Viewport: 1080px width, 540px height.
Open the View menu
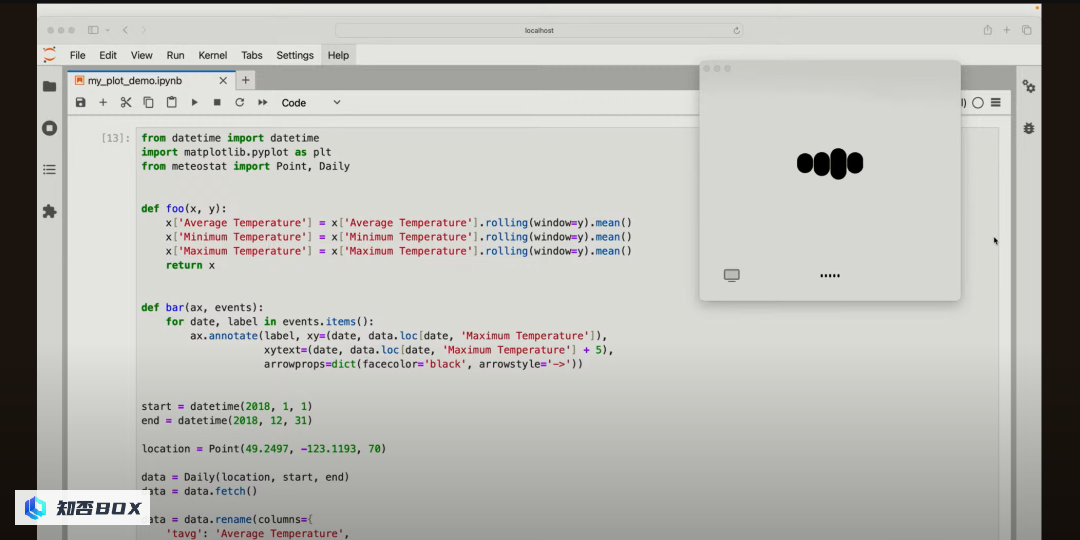(x=142, y=55)
